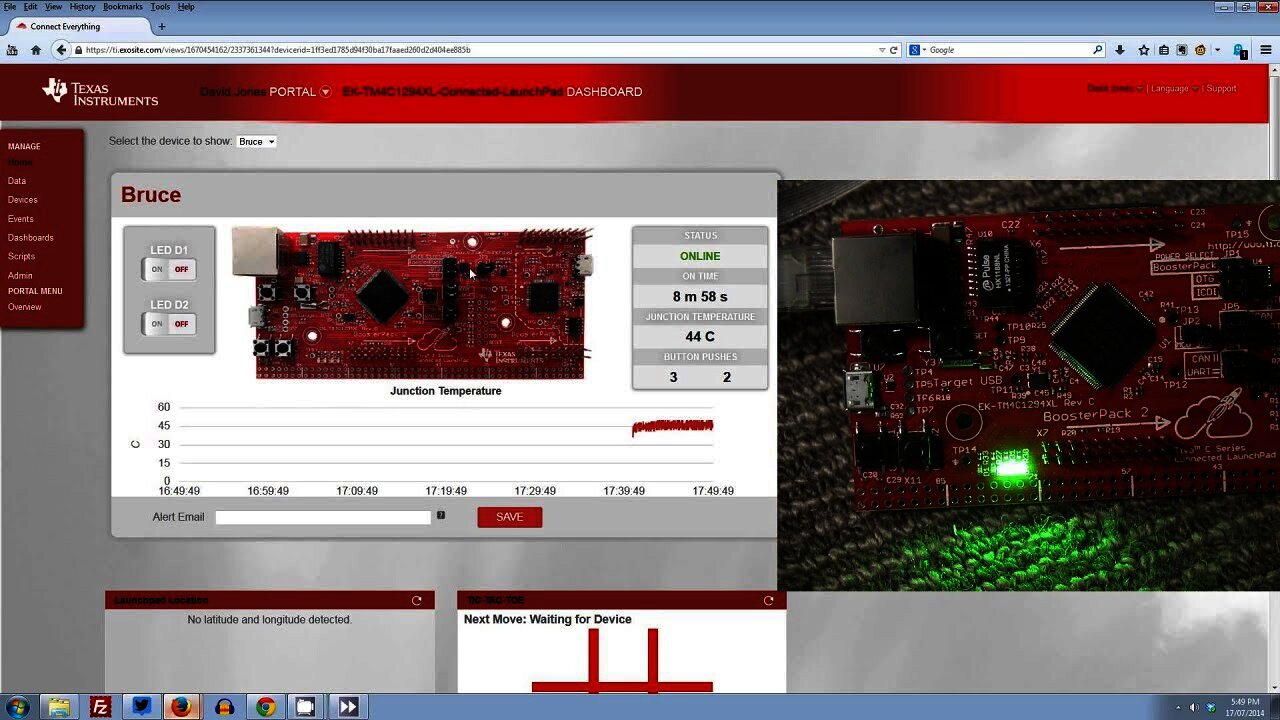Open Firefox hamburger menu
The width and height of the screenshot is (1280, 720).
pyautogui.click(x=1267, y=50)
